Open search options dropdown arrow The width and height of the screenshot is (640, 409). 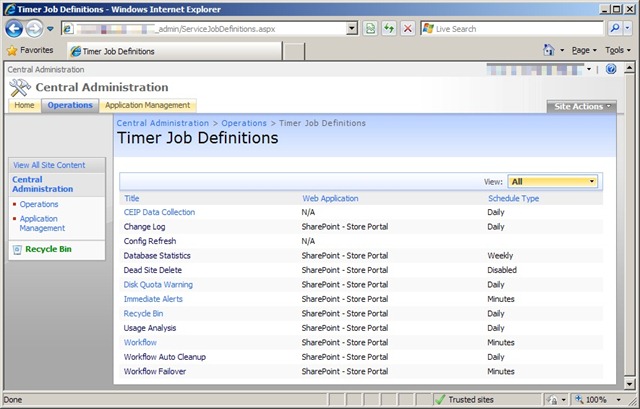pyautogui.click(x=627, y=28)
